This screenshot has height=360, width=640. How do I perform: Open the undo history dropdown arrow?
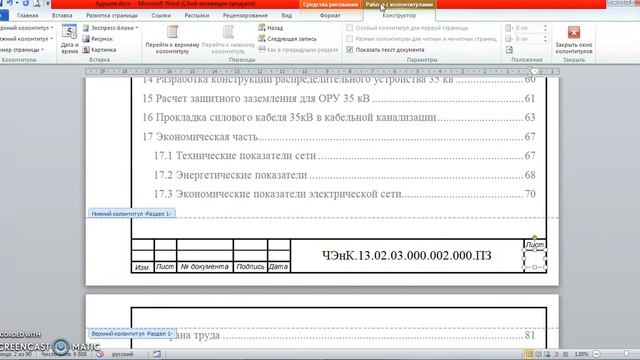pos(17,3)
